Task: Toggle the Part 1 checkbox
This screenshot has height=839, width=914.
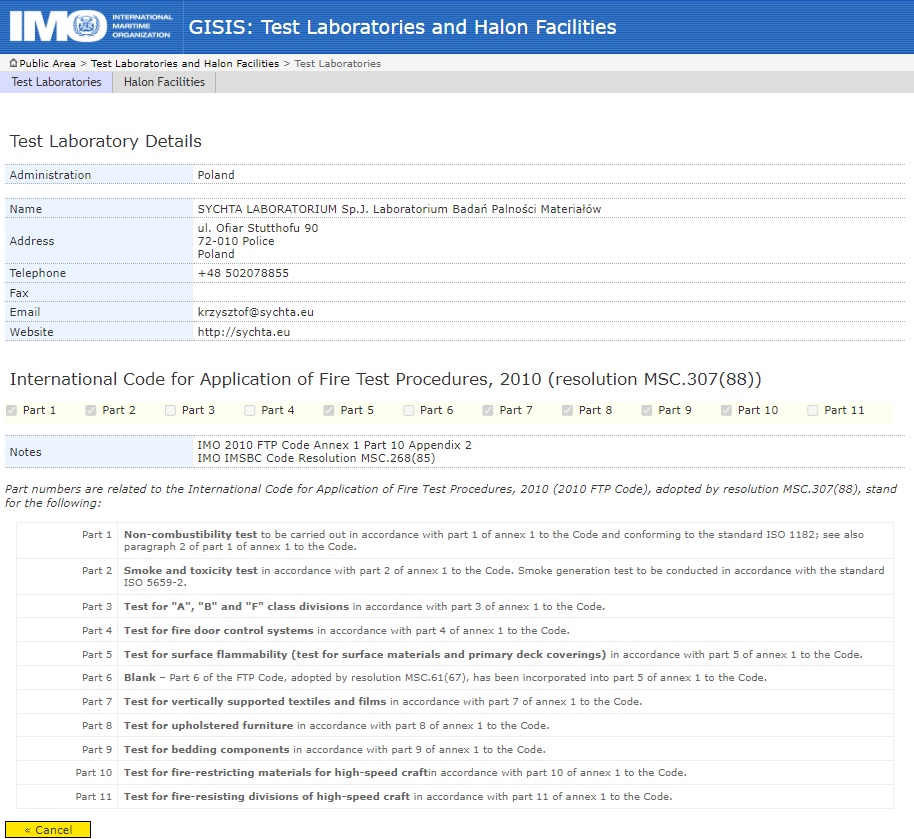Action: 11,410
